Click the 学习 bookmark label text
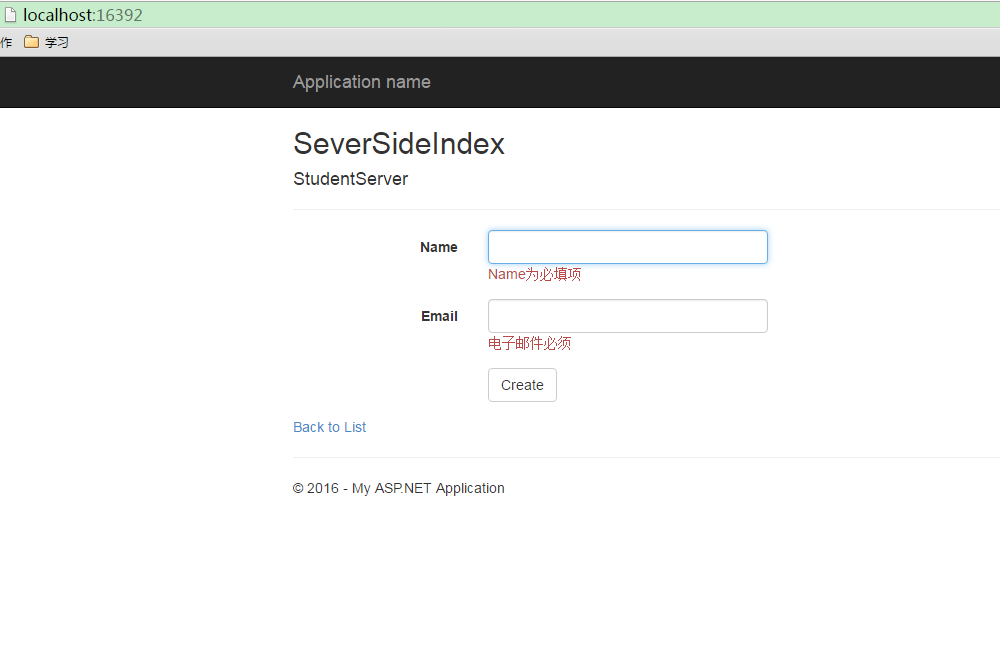 (57, 42)
